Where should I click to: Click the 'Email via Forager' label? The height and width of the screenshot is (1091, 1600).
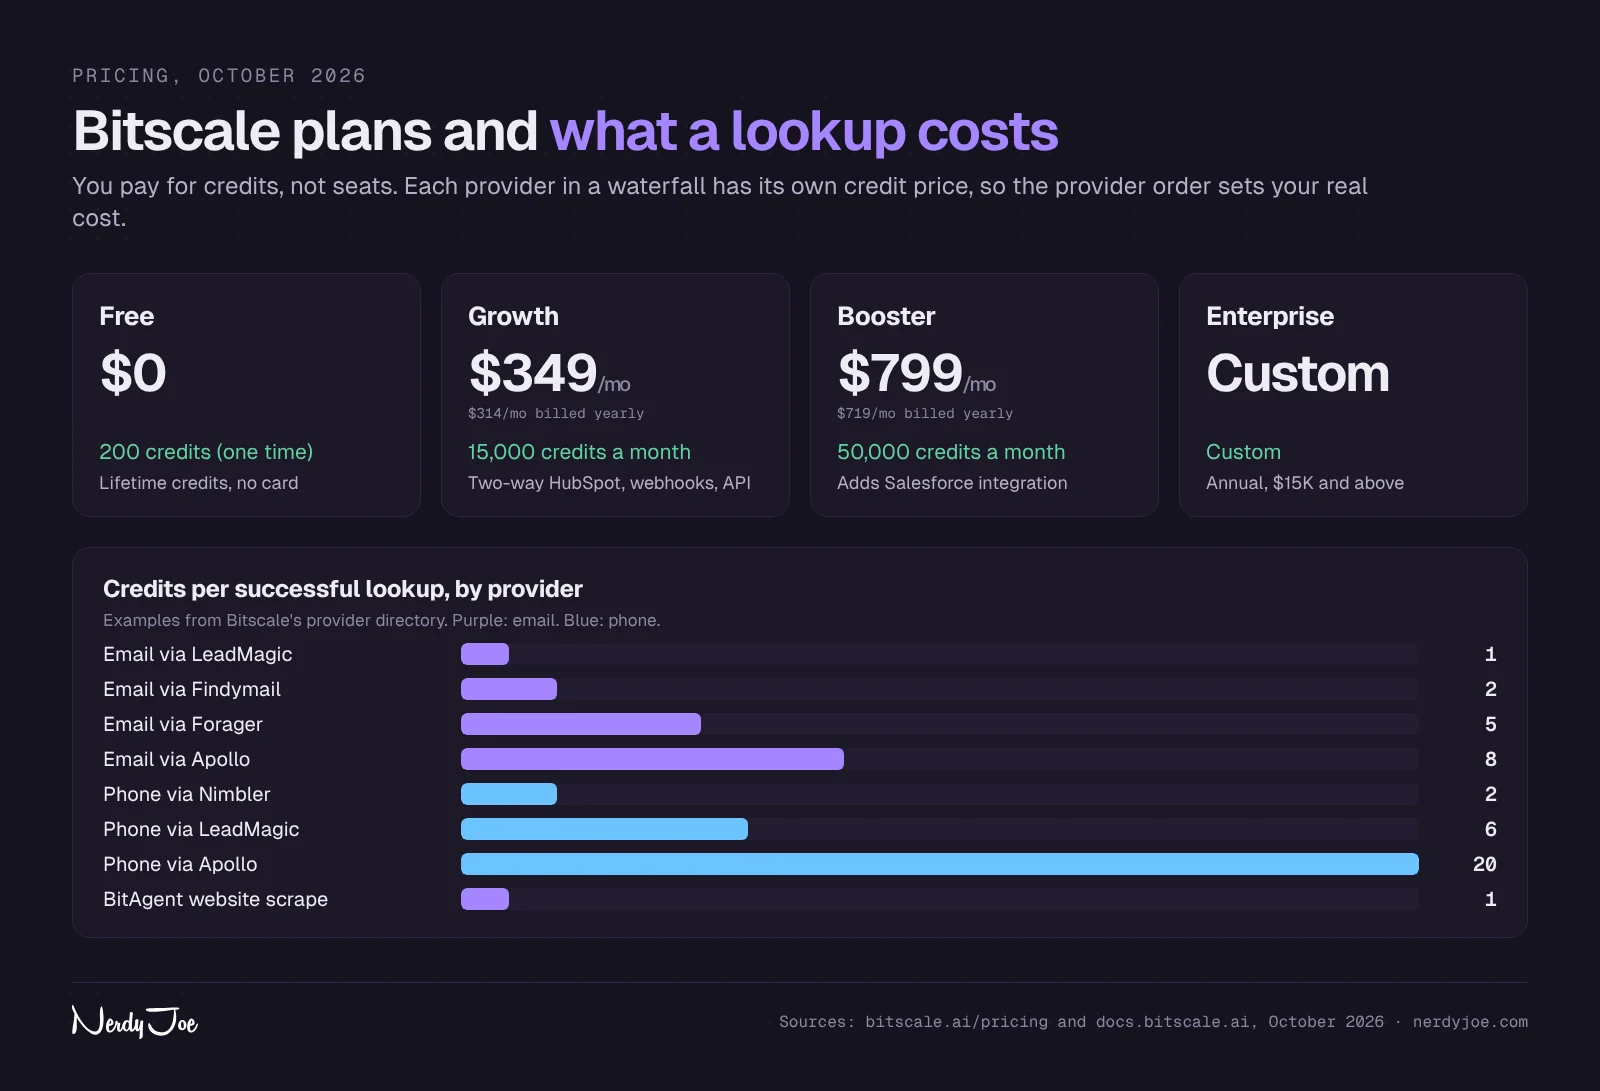183,724
